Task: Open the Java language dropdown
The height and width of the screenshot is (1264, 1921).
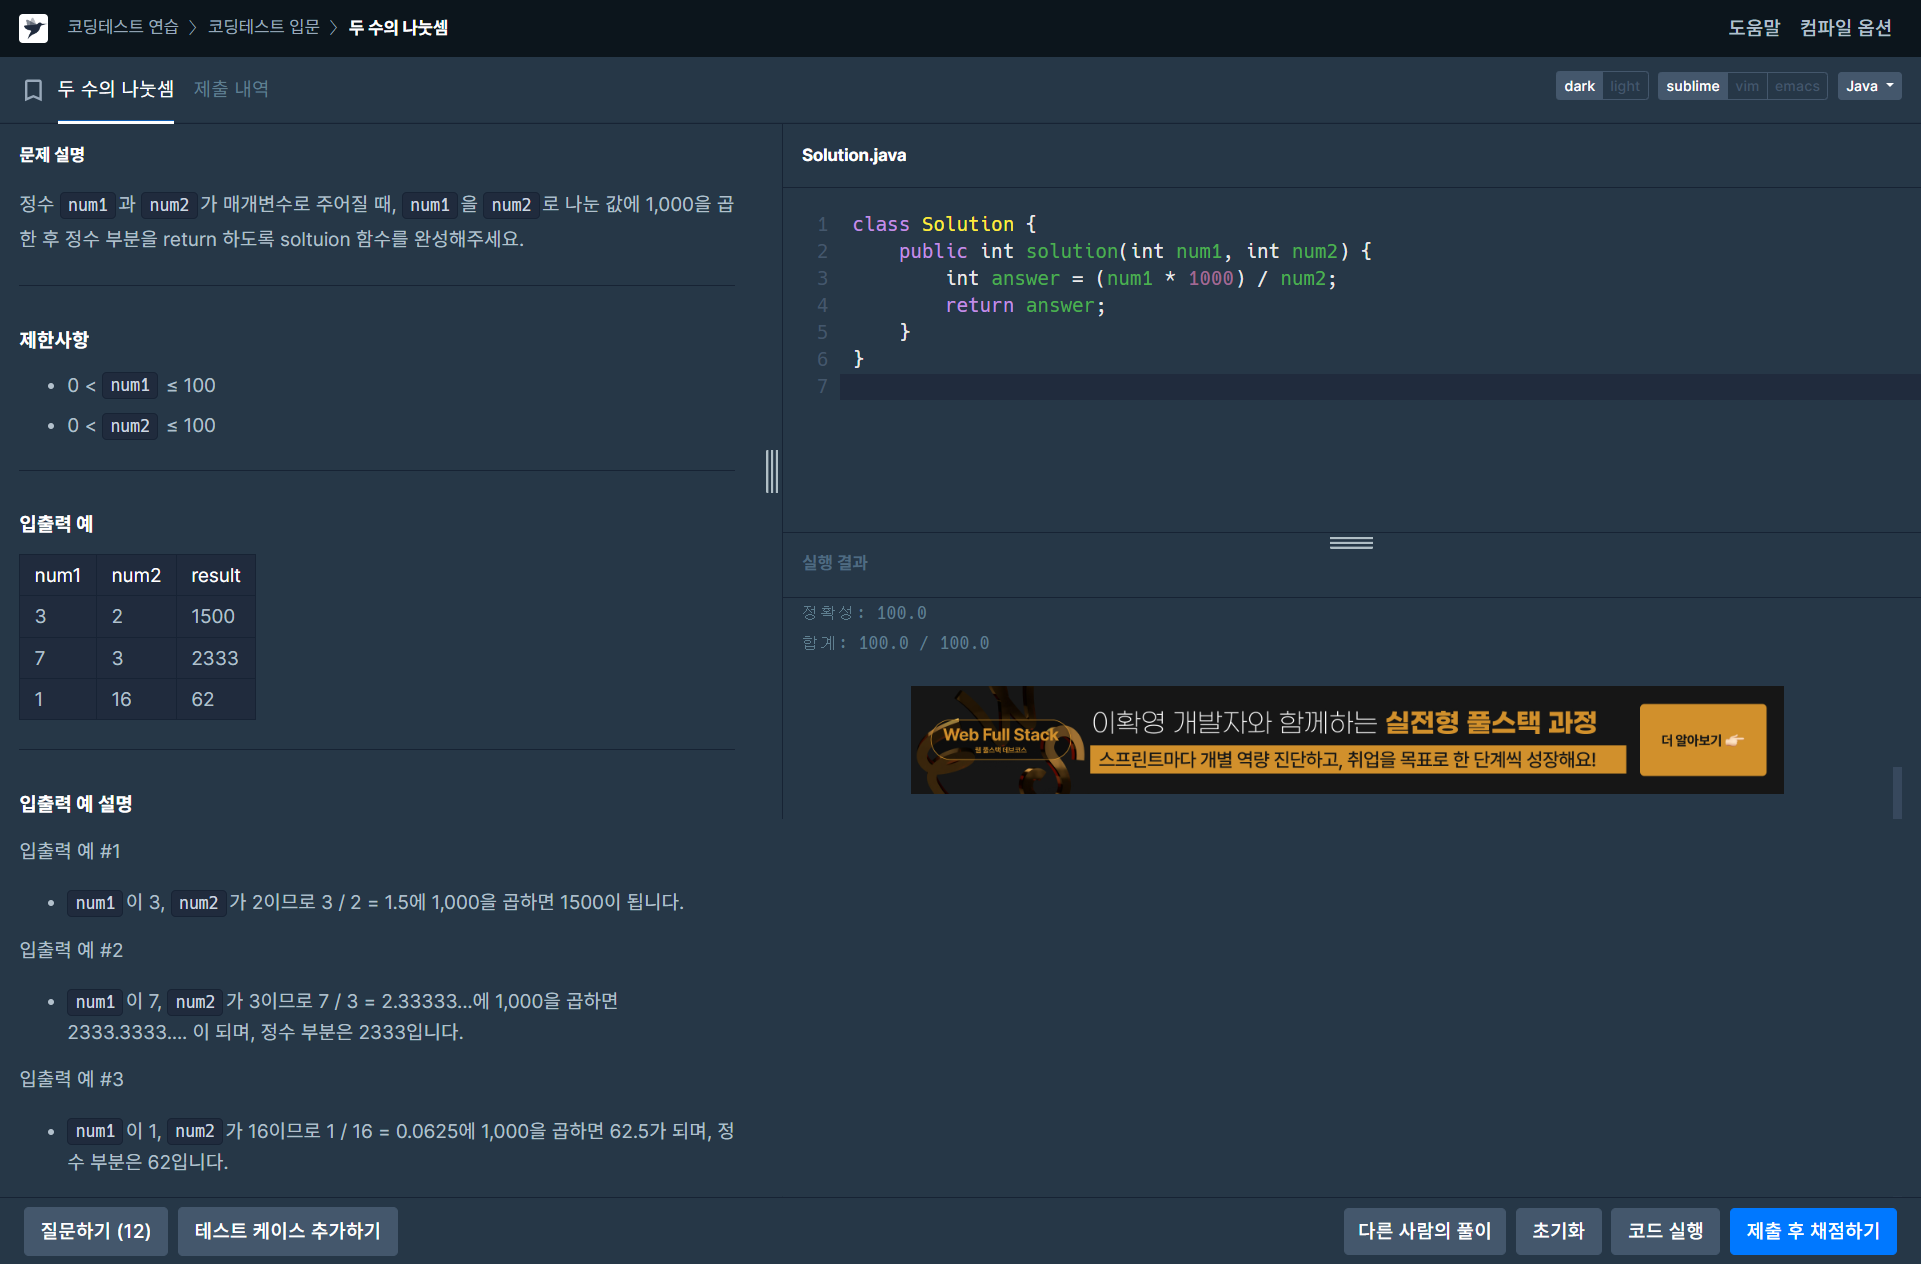Action: [1868, 86]
